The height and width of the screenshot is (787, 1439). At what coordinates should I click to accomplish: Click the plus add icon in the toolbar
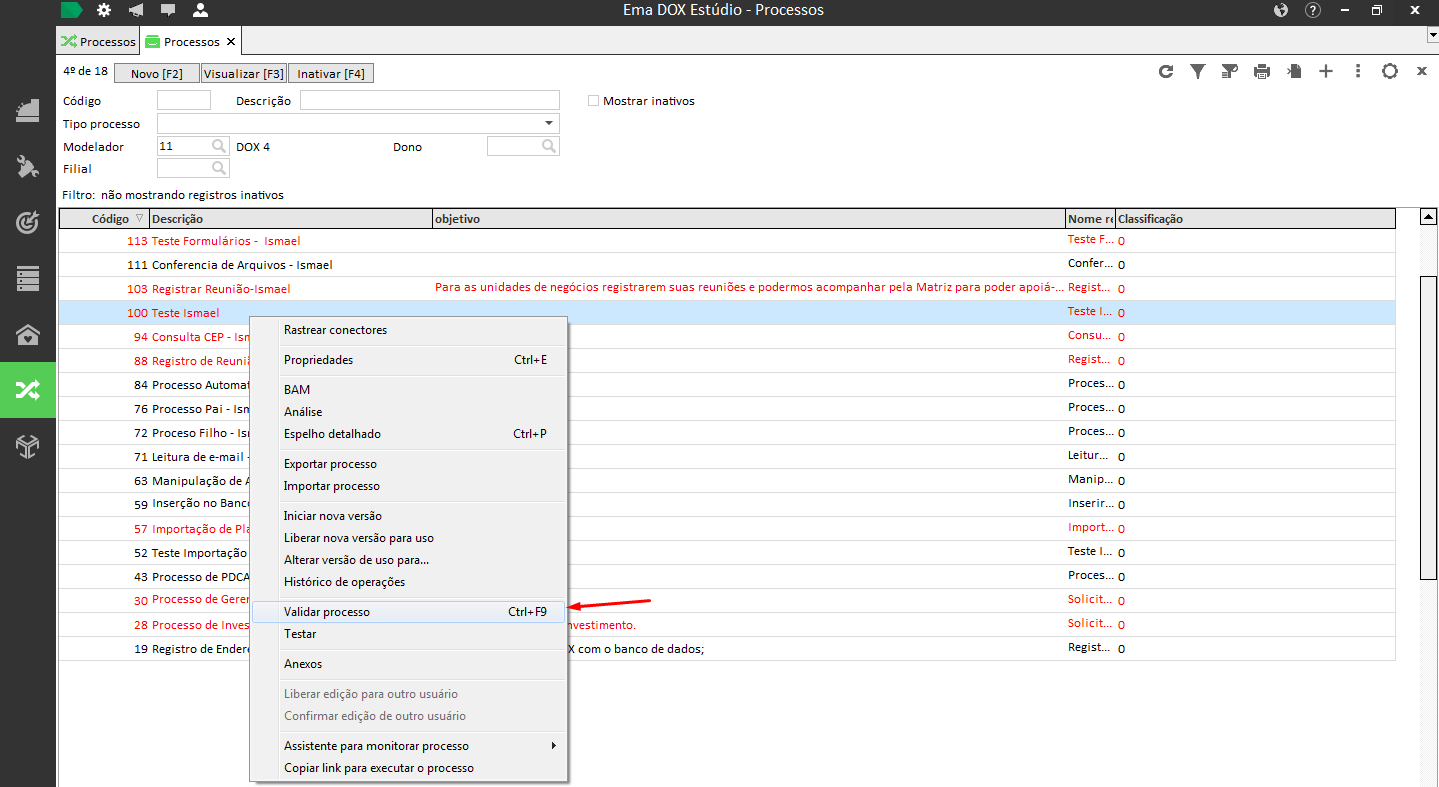click(1326, 71)
